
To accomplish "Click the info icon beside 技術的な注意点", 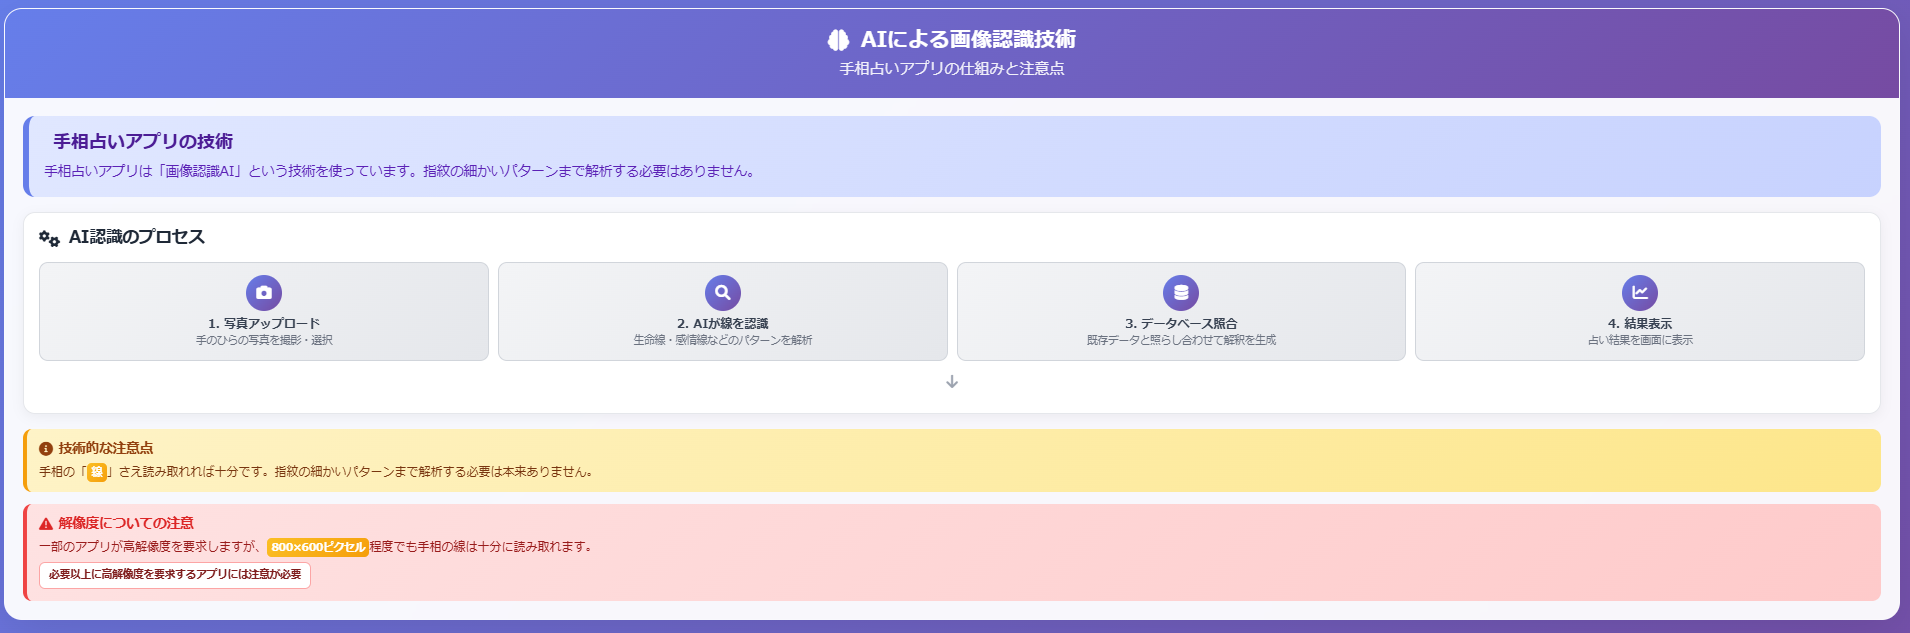I will tap(46, 449).
